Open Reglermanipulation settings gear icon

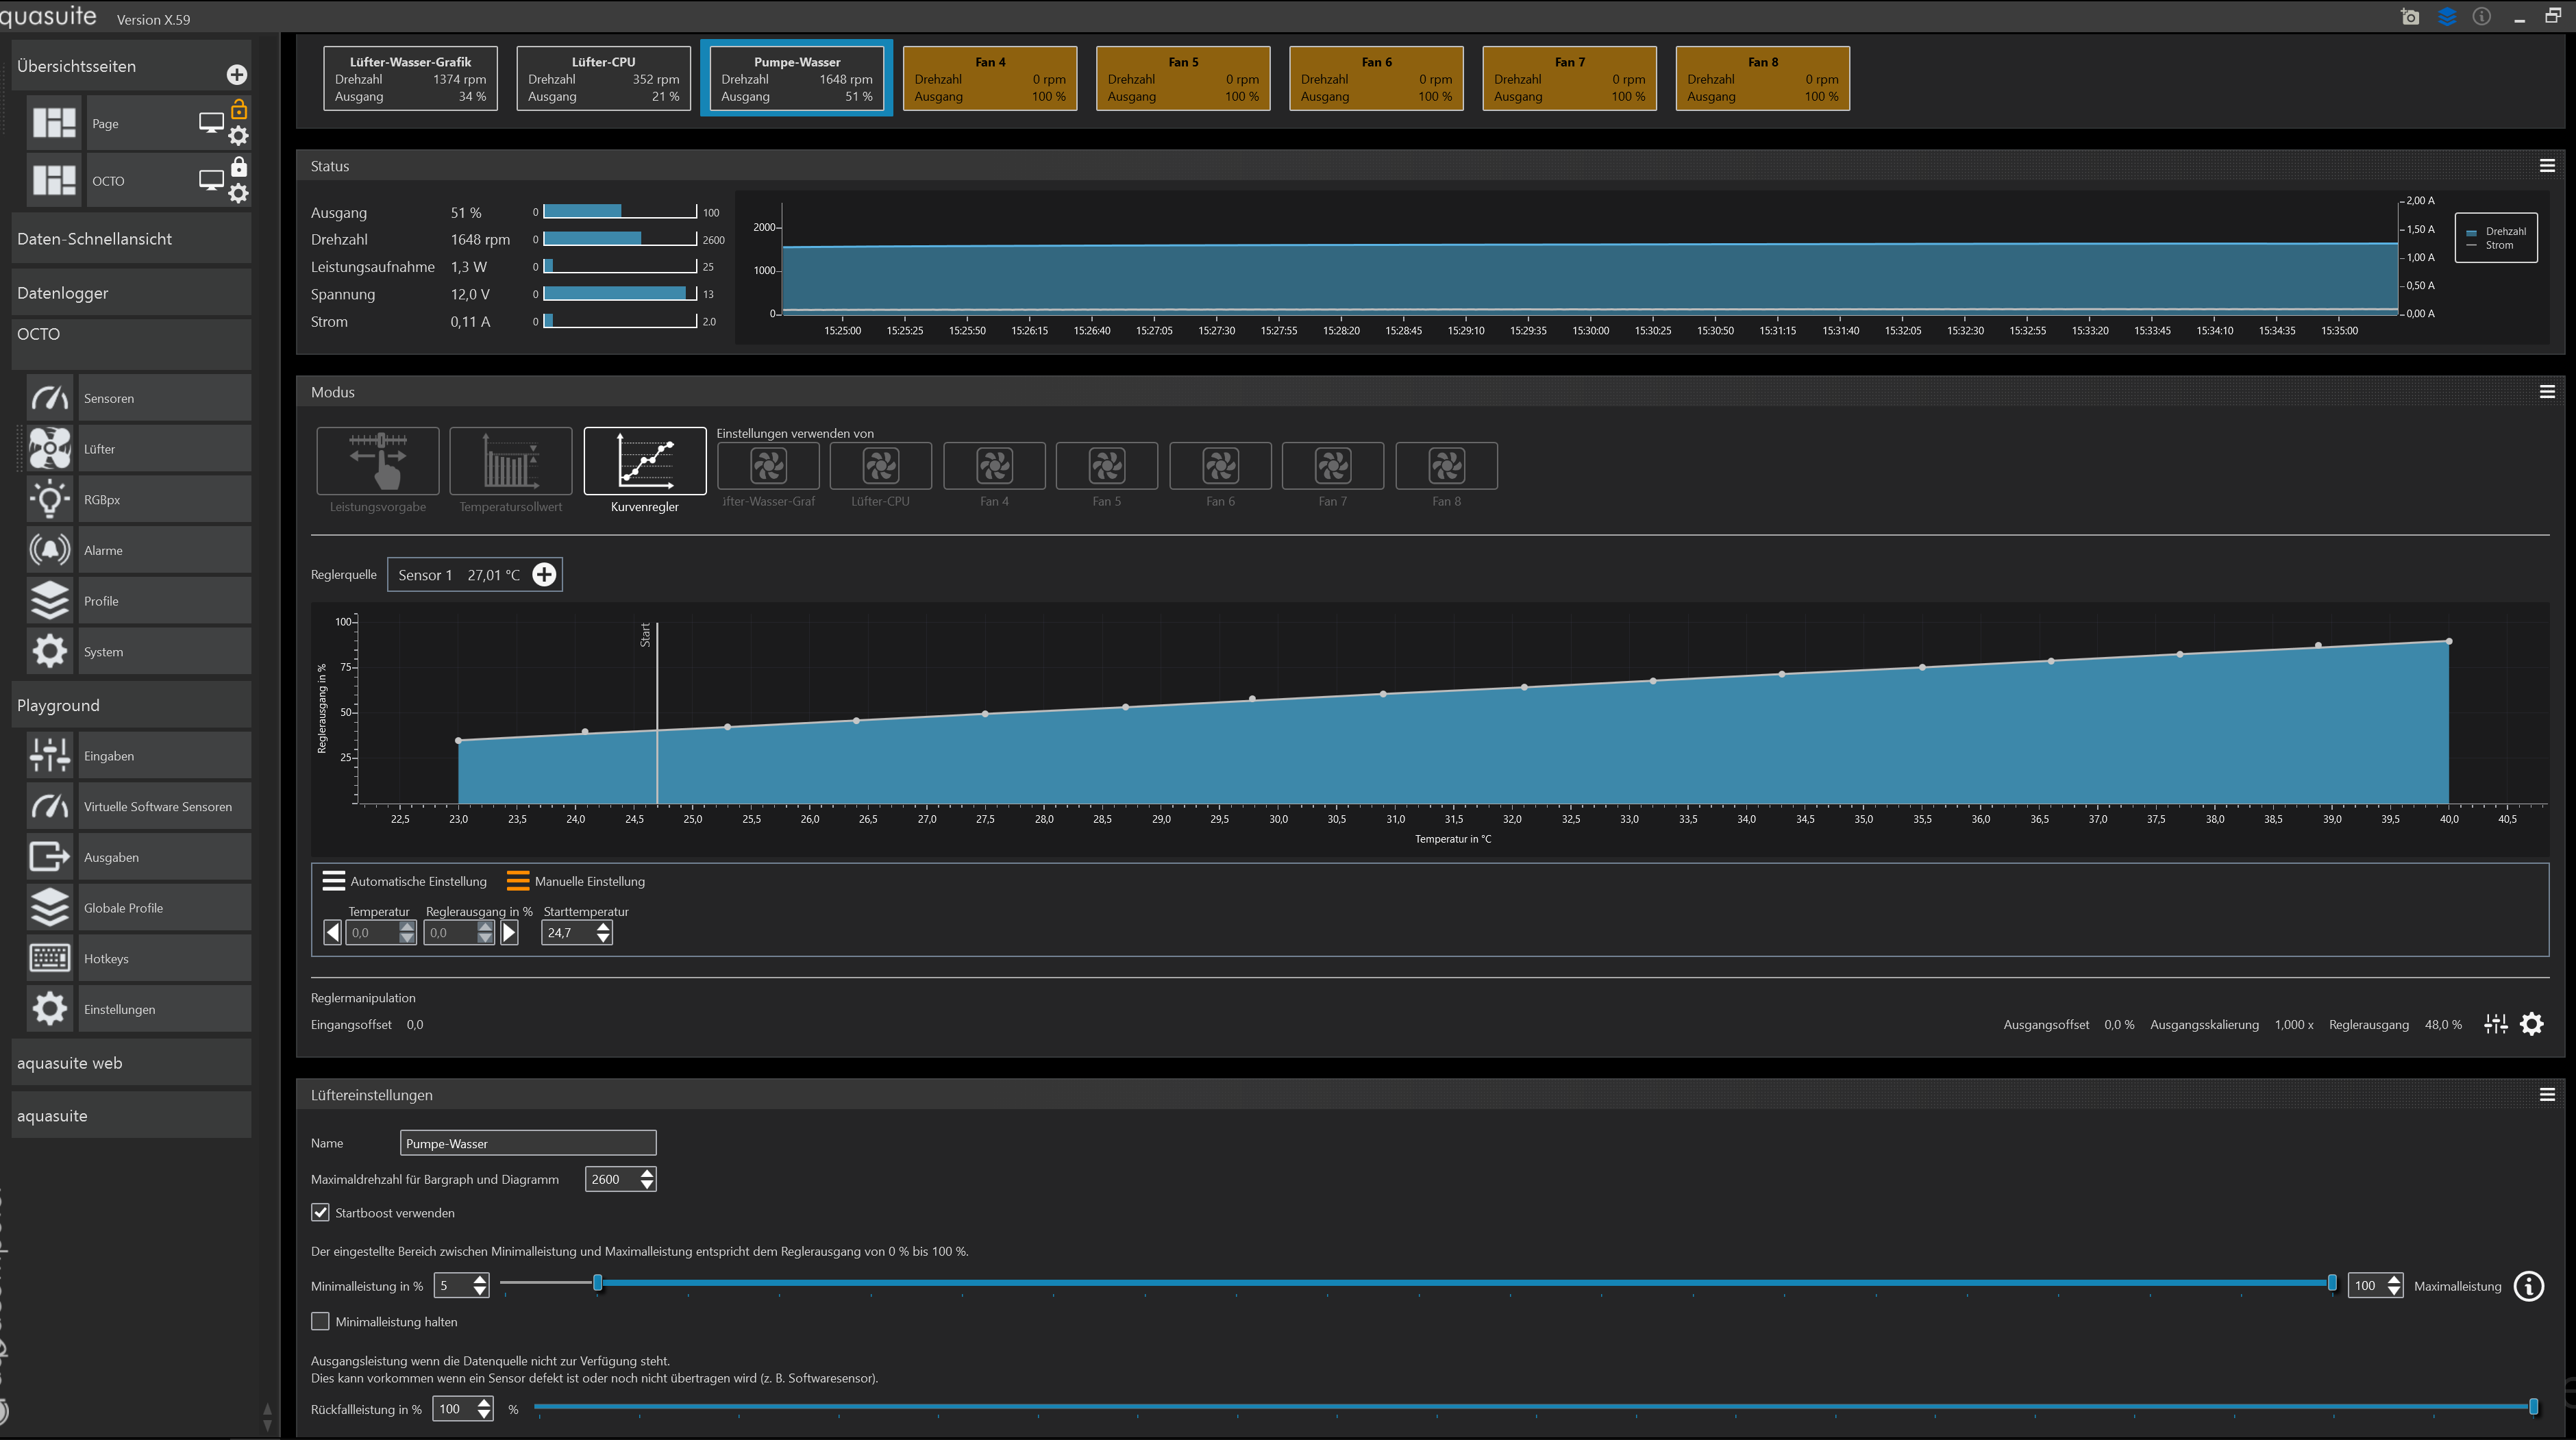coord(2531,1024)
